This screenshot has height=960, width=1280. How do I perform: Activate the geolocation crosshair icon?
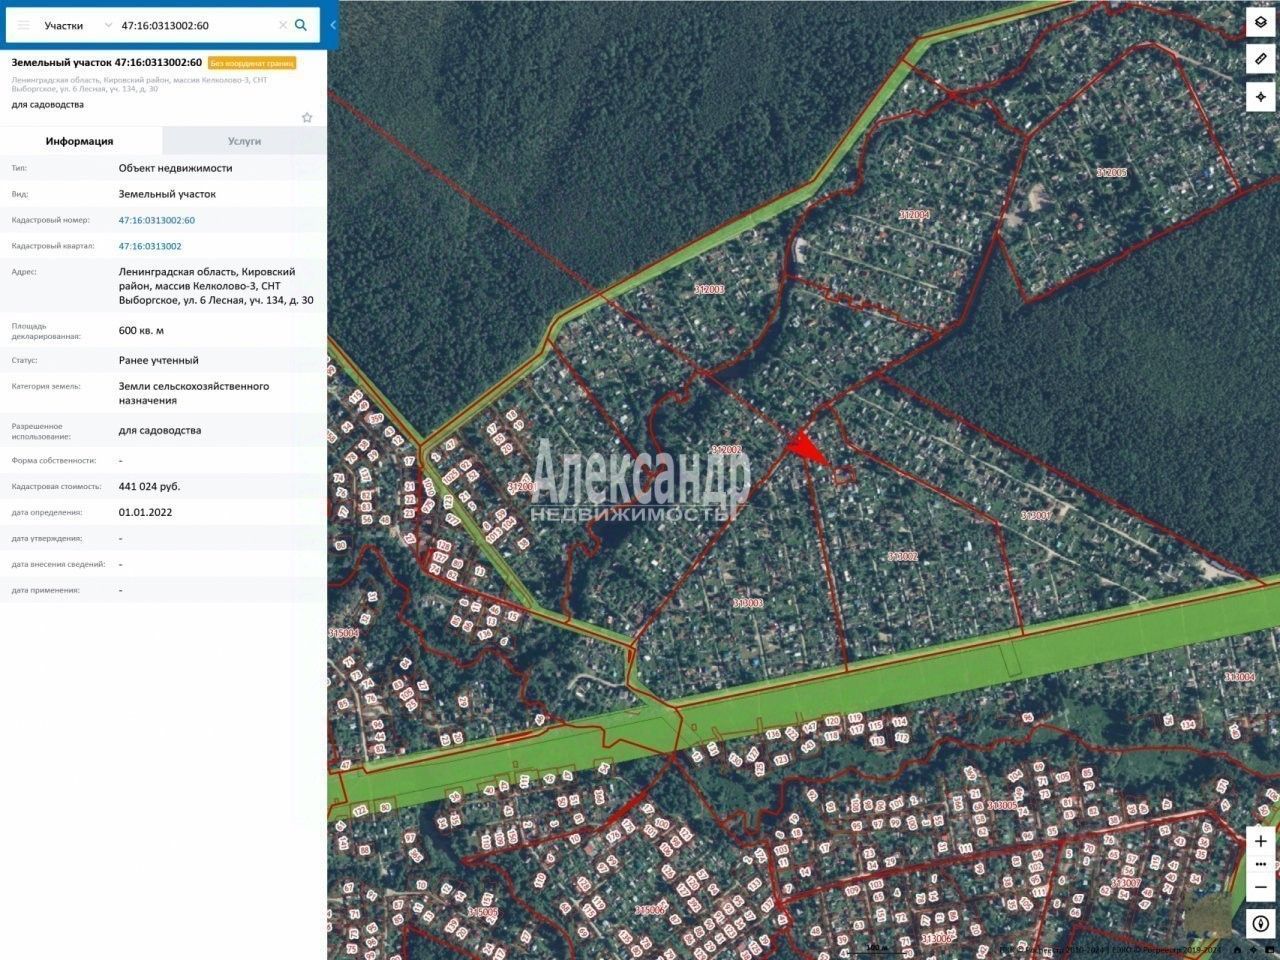tap(1260, 97)
